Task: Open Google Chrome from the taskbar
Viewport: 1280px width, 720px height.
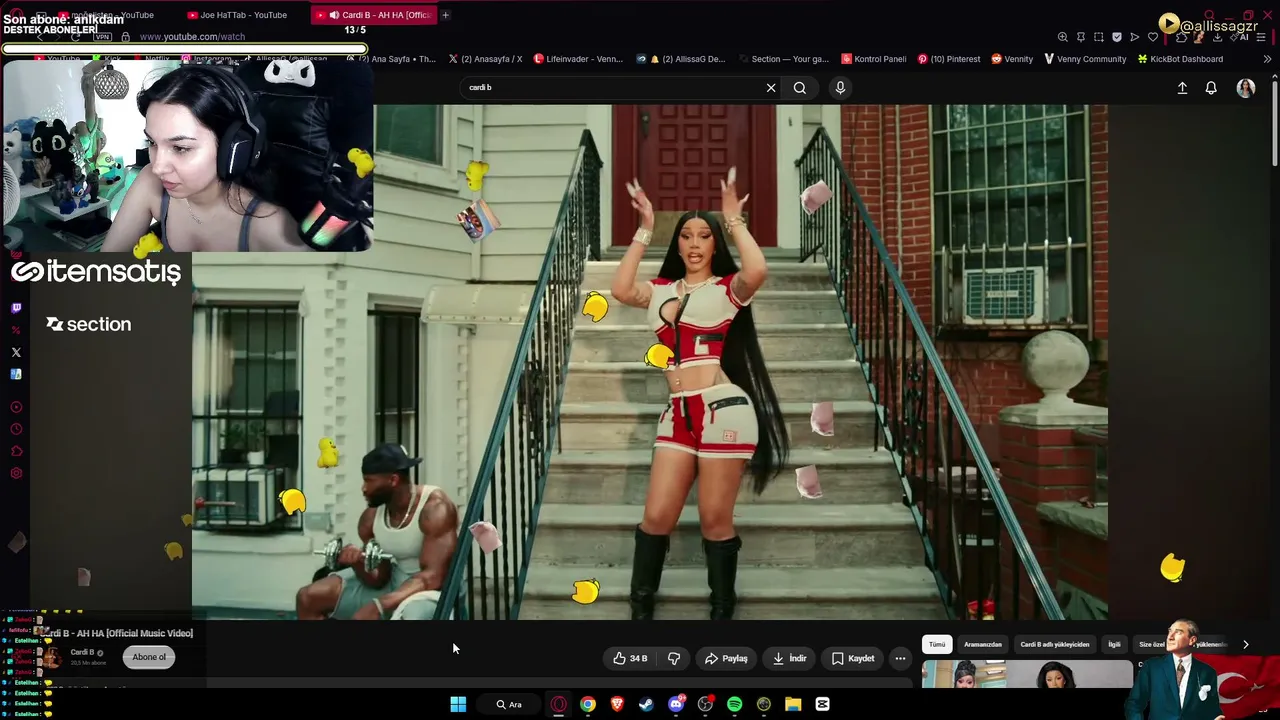Action: pos(588,704)
